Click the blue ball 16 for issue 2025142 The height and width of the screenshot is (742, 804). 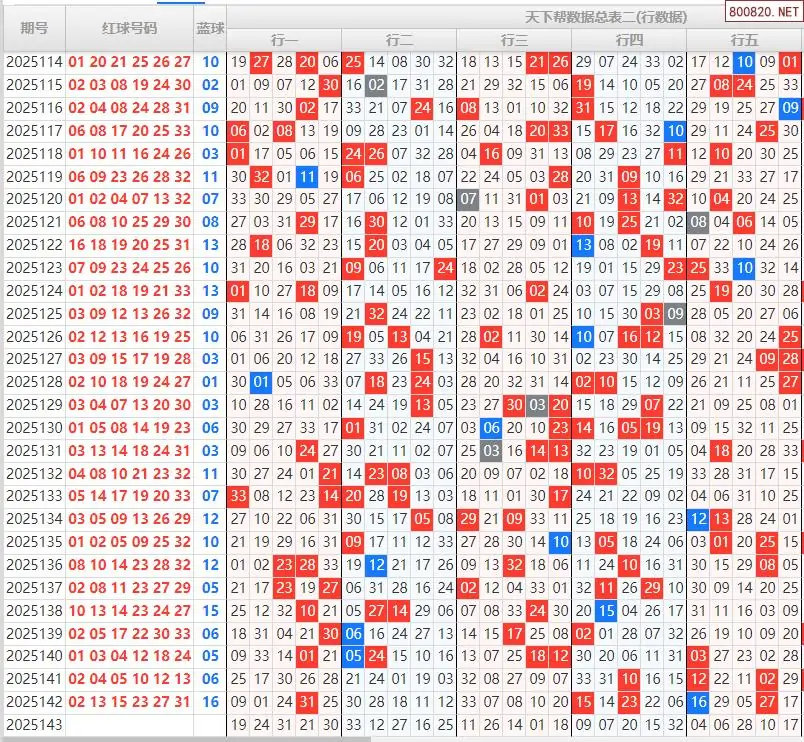click(x=210, y=702)
